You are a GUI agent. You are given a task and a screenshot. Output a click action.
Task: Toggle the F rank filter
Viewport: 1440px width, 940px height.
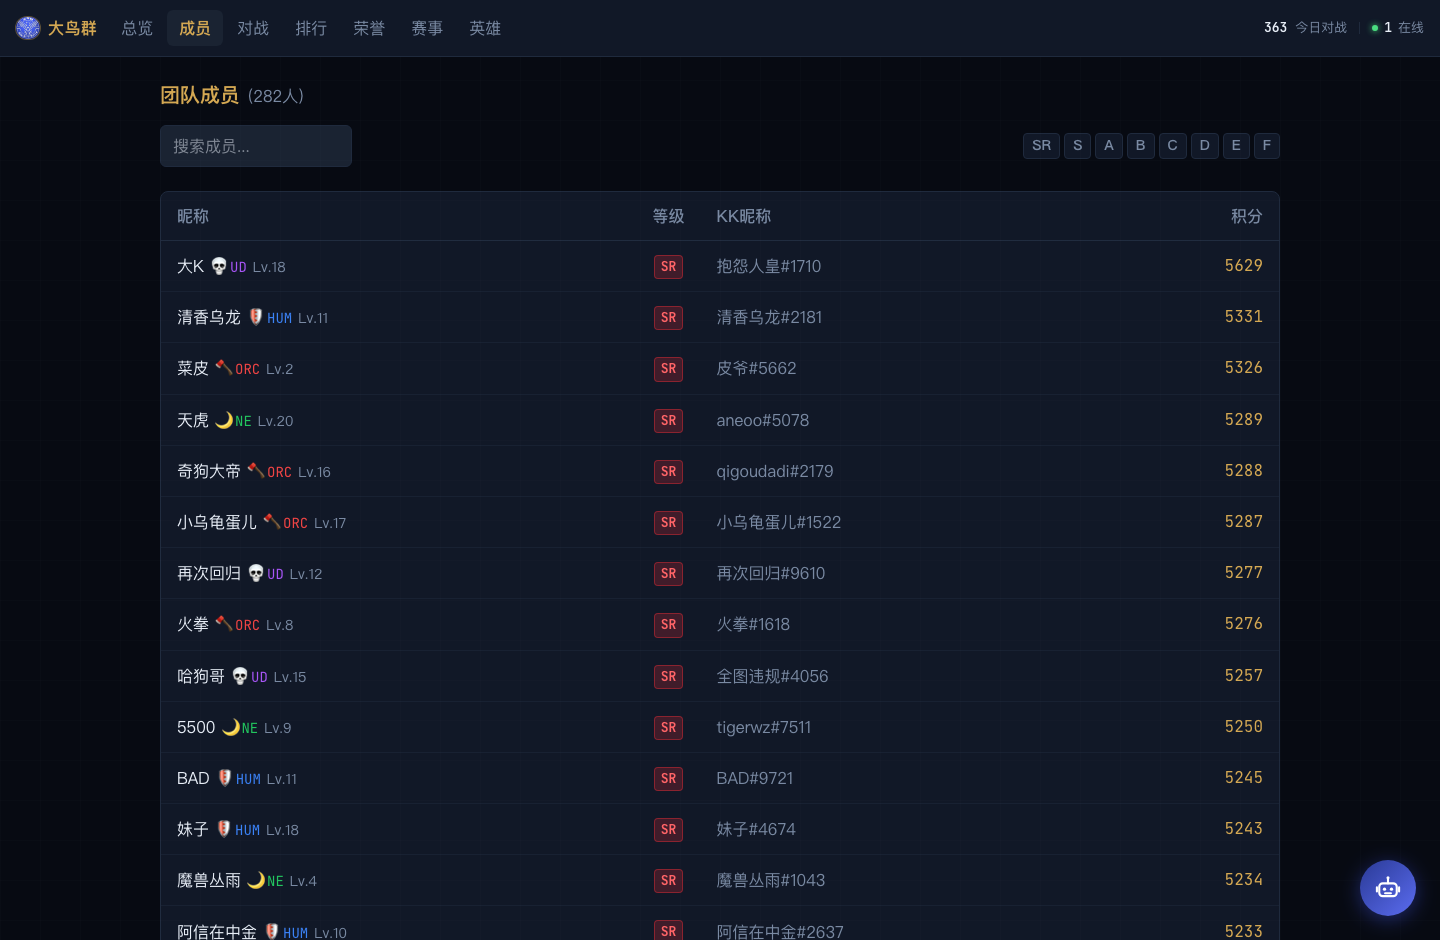point(1267,146)
